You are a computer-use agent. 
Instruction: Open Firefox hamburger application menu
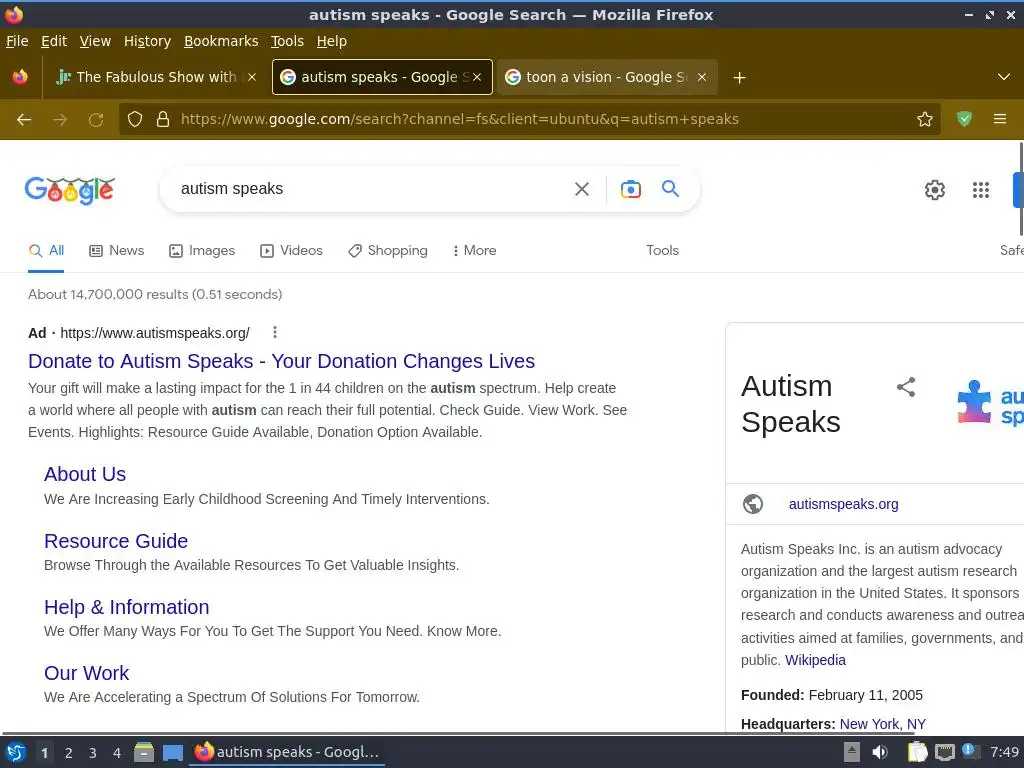(x=1000, y=119)
